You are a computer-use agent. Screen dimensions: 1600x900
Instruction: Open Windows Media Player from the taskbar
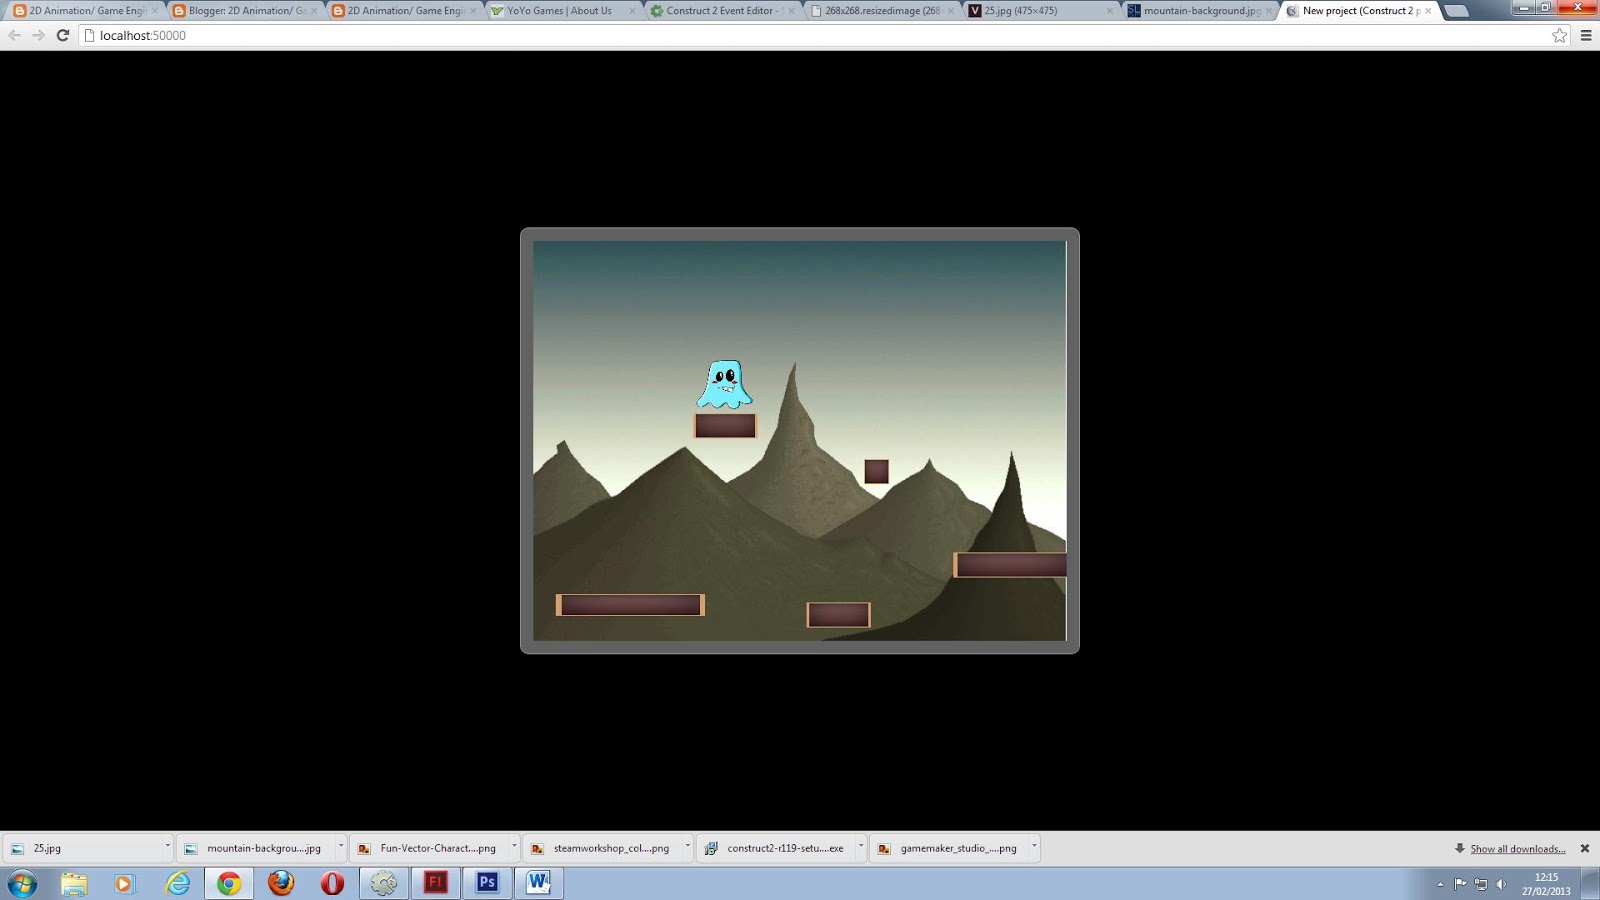click(122, 883)
